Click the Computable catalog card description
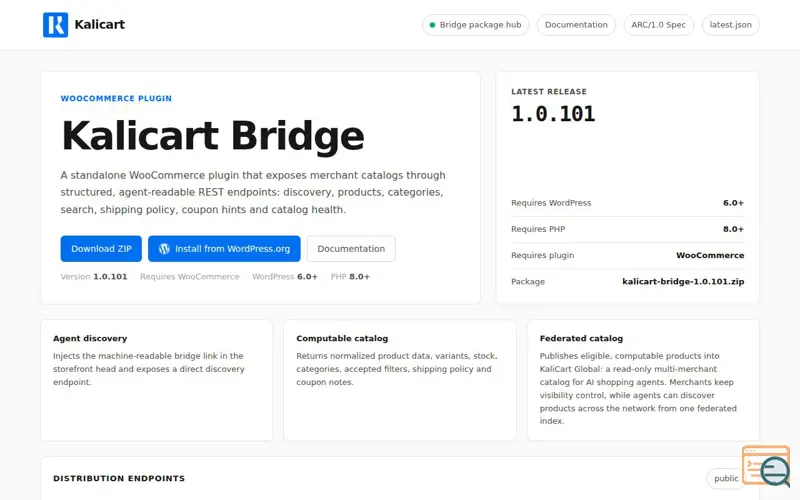800x500 pixels. point(397,369)
